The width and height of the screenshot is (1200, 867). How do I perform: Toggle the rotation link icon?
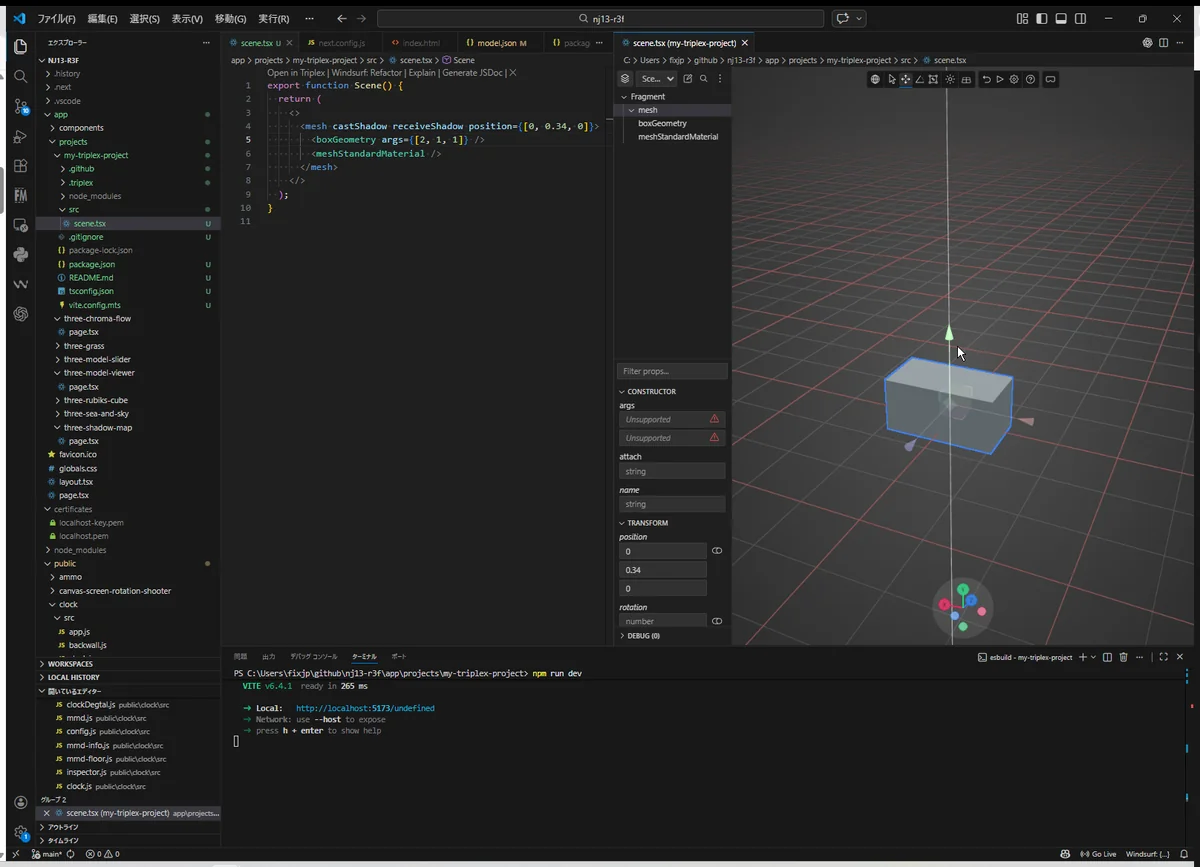(717, 621)
